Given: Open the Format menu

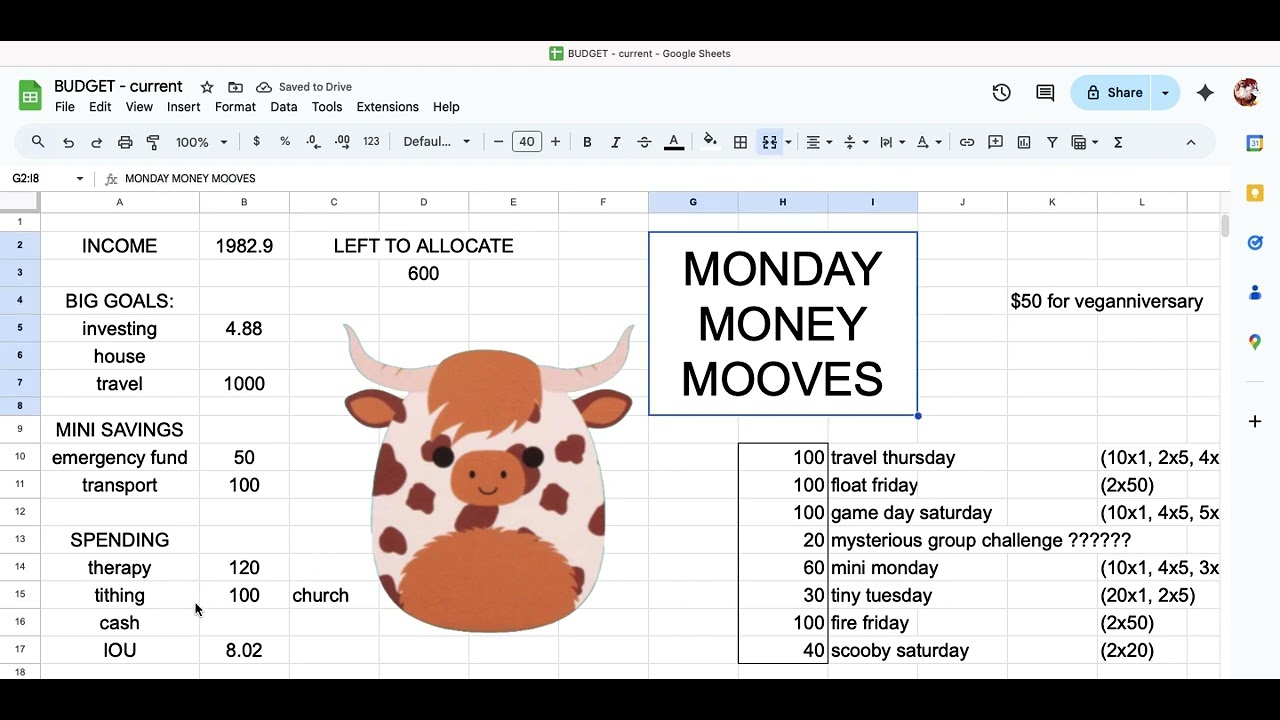Looking at the screenshot, I should point(236,107).
